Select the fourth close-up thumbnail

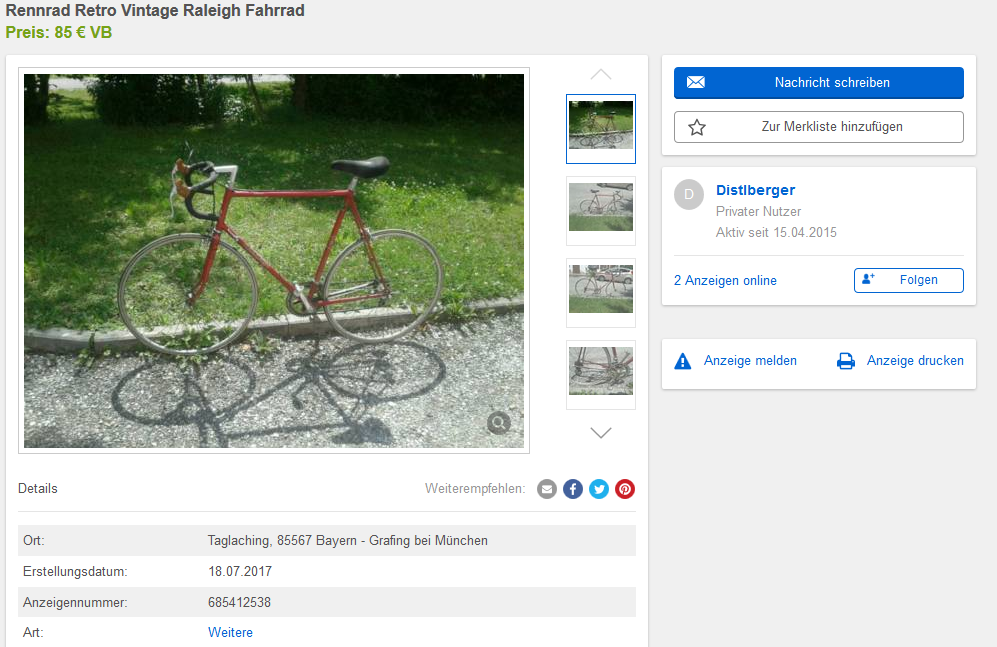click(601, 375)
